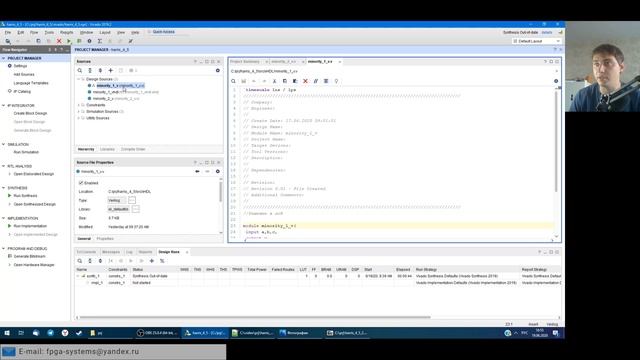Click Collapse All icon in Sources panel
The image size is (640, 360).
click(90, 71)
